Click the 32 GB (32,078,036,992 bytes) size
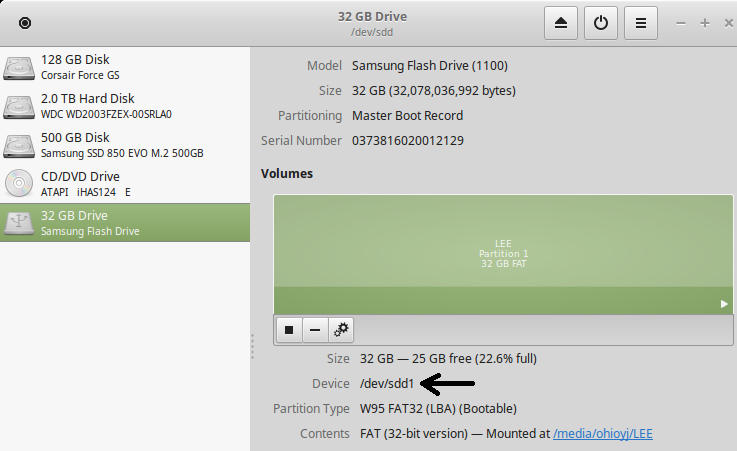Screen dimensions: 737x451 (x=434, y=91)
